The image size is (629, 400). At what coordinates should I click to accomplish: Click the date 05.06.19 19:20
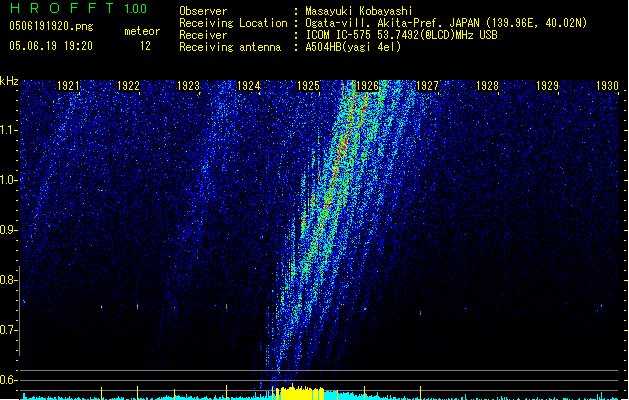[51, 46]
